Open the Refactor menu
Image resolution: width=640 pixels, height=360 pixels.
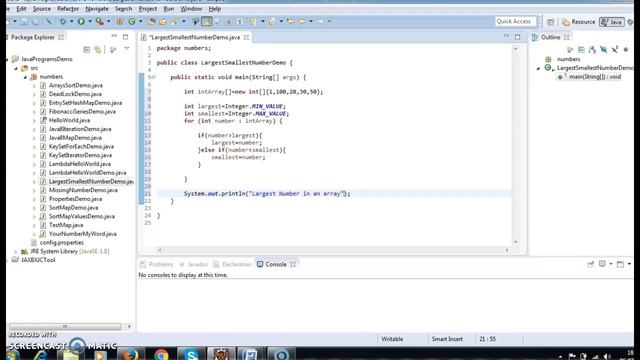[68, 9]
